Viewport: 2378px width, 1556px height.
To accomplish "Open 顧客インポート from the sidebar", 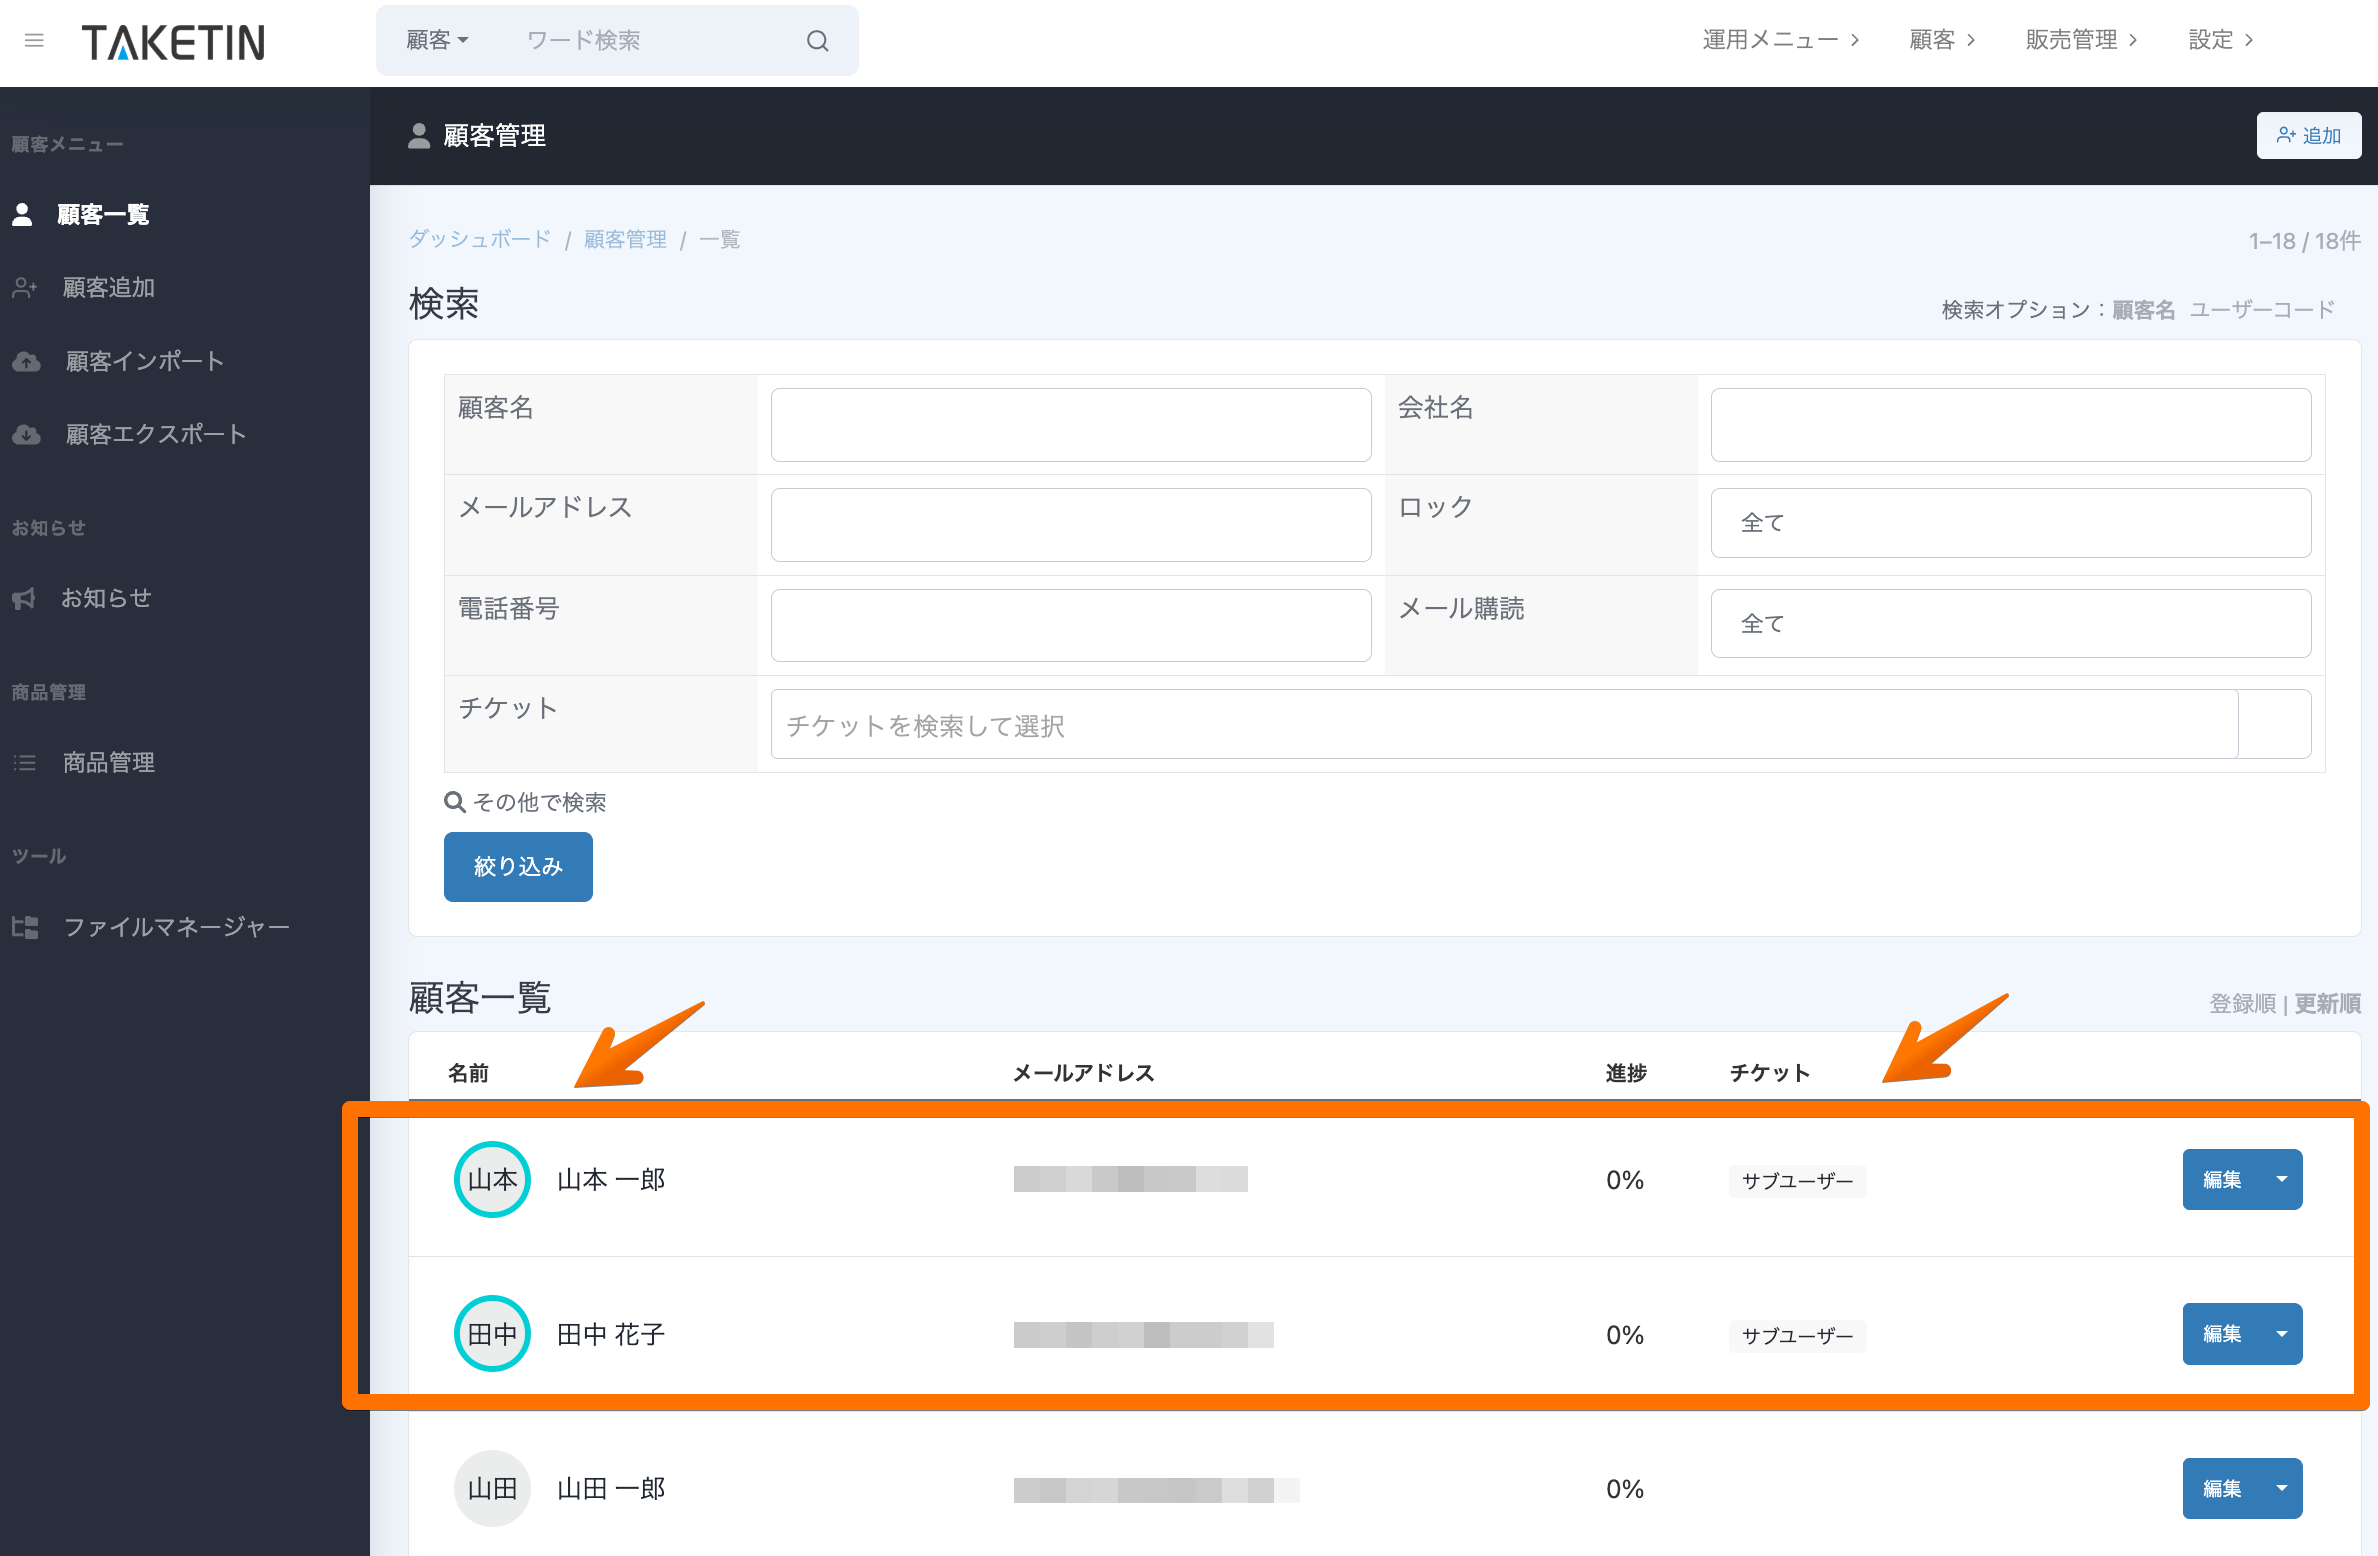I will click(144, 361).
